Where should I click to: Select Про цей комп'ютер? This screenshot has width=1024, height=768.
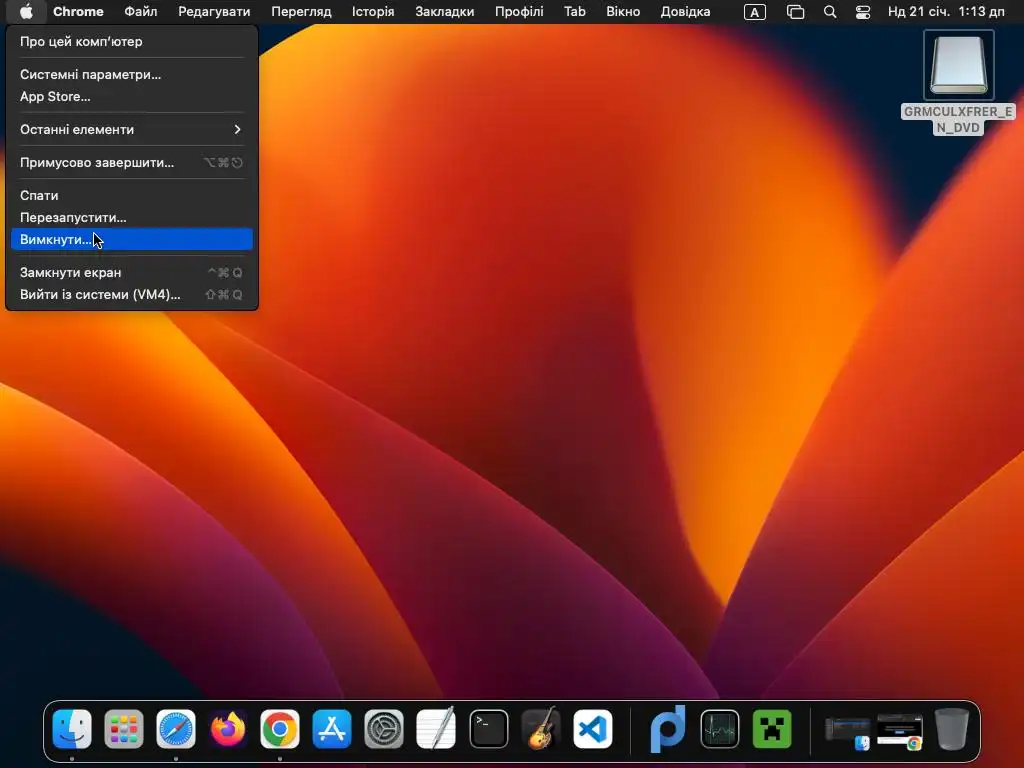coord(131,41)
